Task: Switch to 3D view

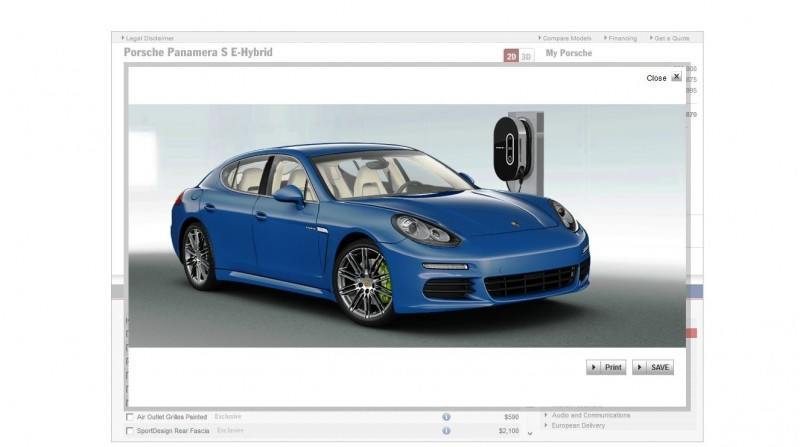Action: click(x=526, y=57)
